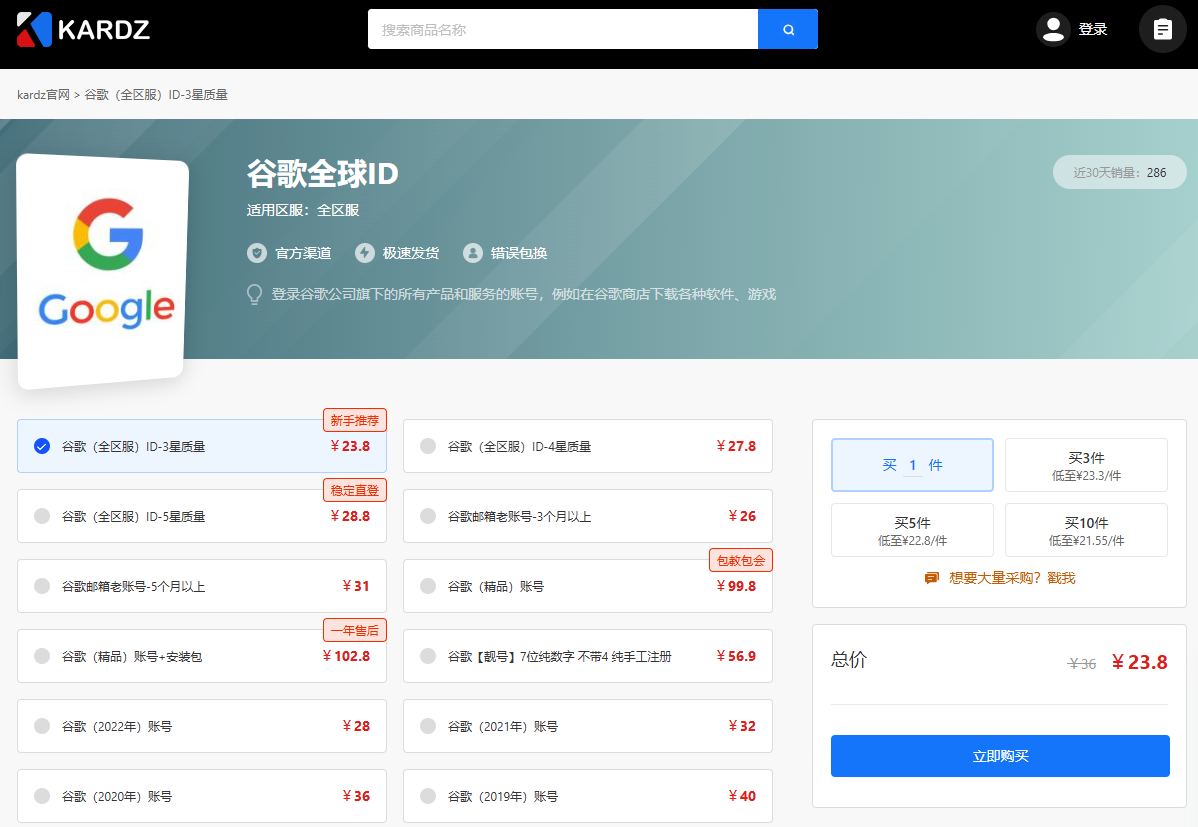Click the 总价 label

point(849,660)
